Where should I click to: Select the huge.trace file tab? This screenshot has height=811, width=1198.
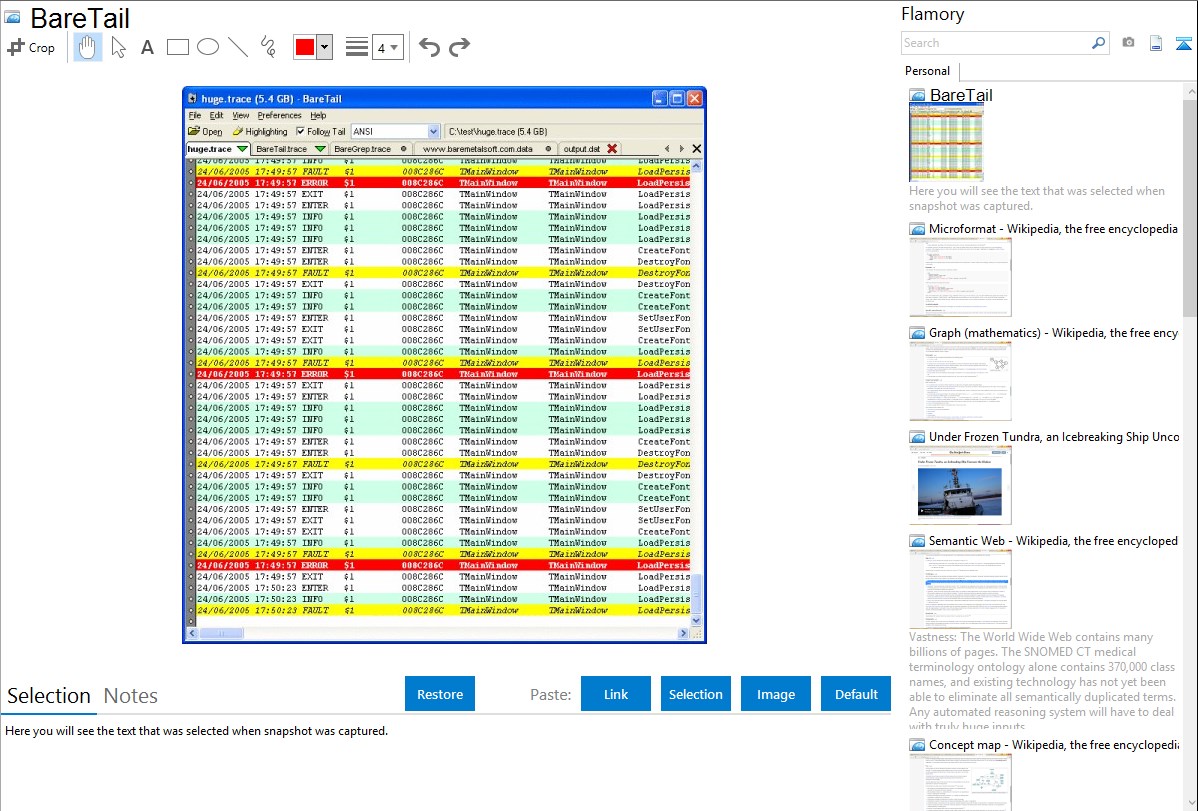coord(218,149)
